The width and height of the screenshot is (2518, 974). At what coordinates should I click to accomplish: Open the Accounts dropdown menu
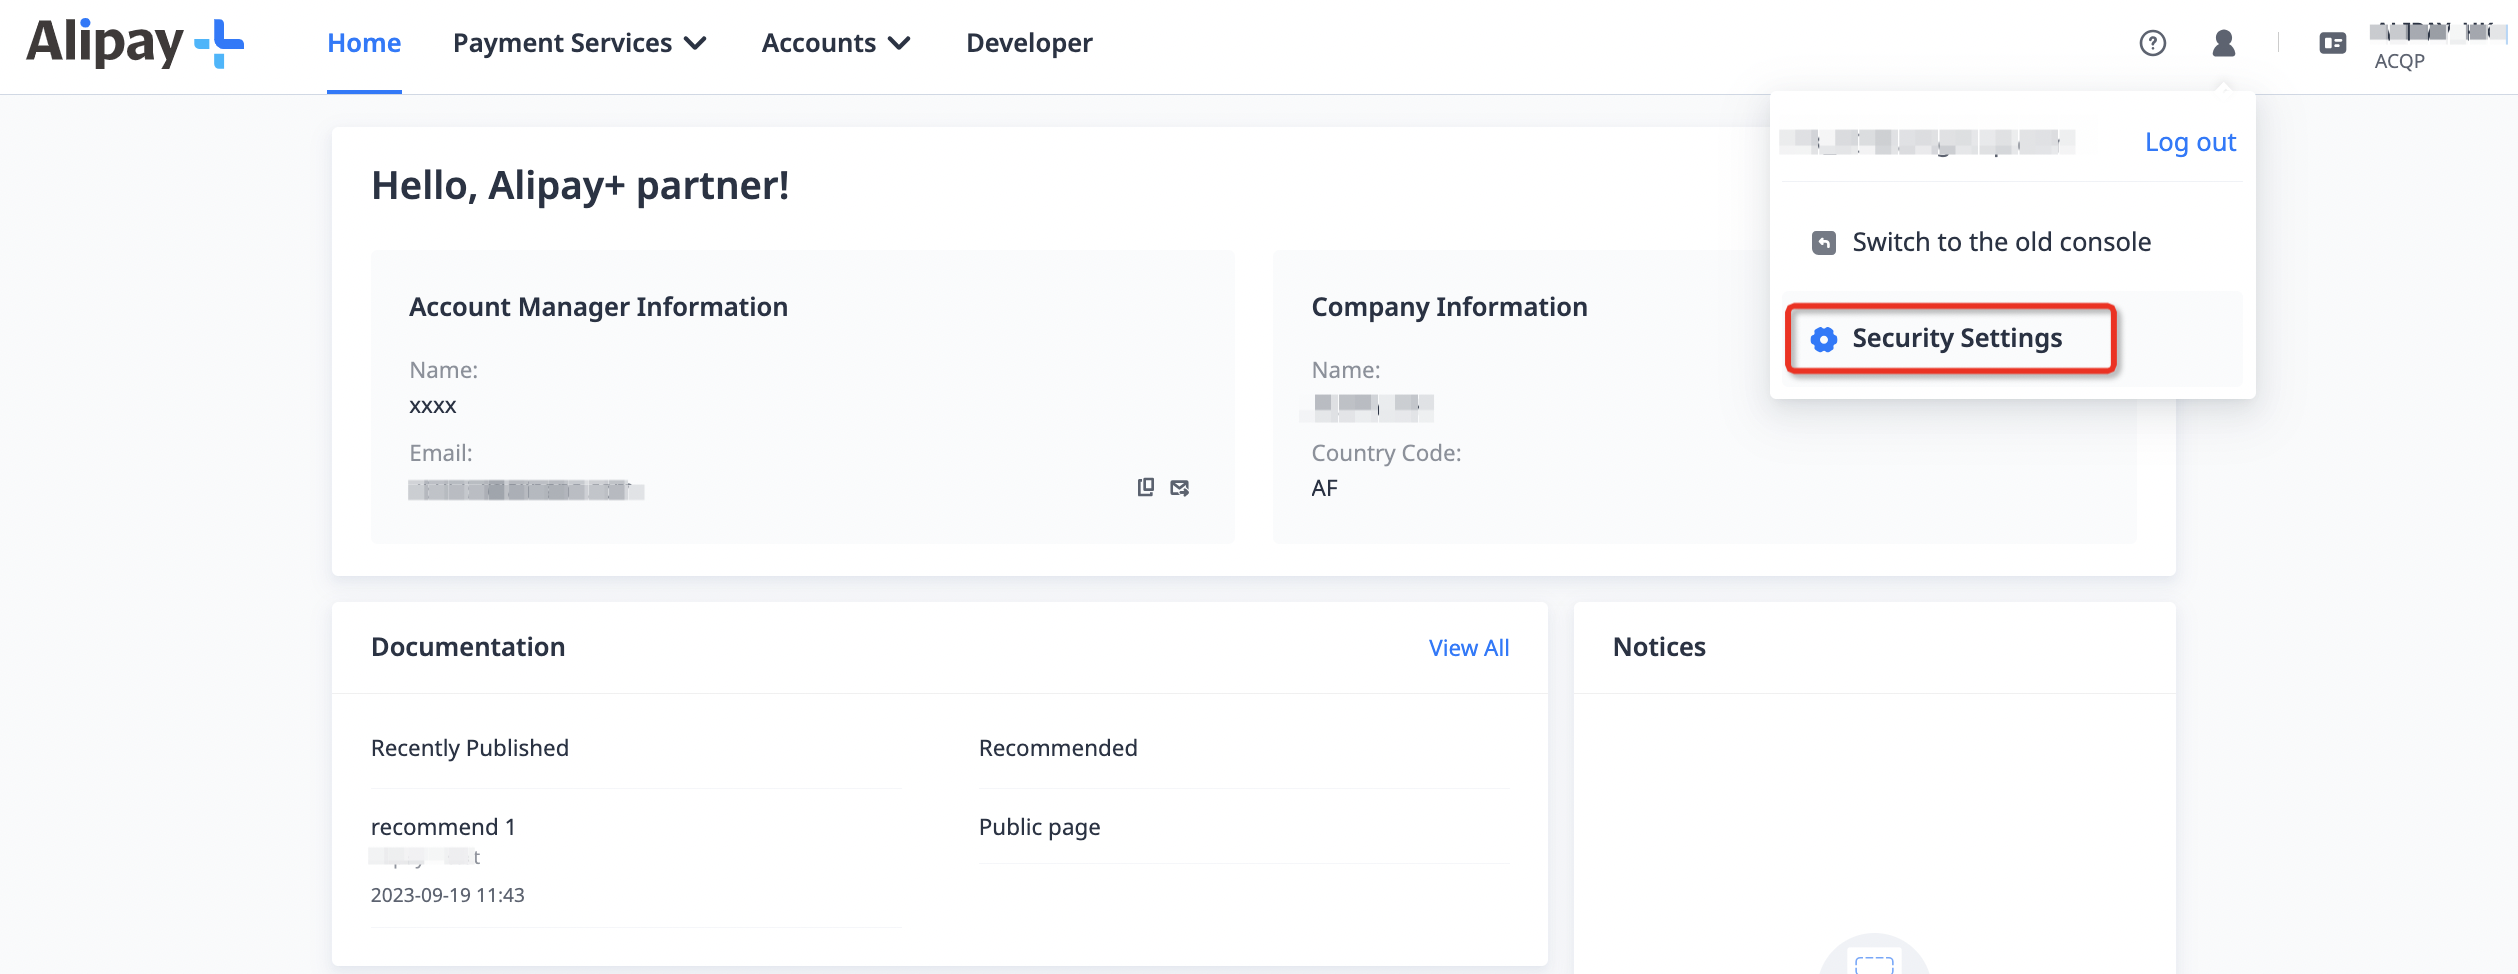tap(836, 42)
